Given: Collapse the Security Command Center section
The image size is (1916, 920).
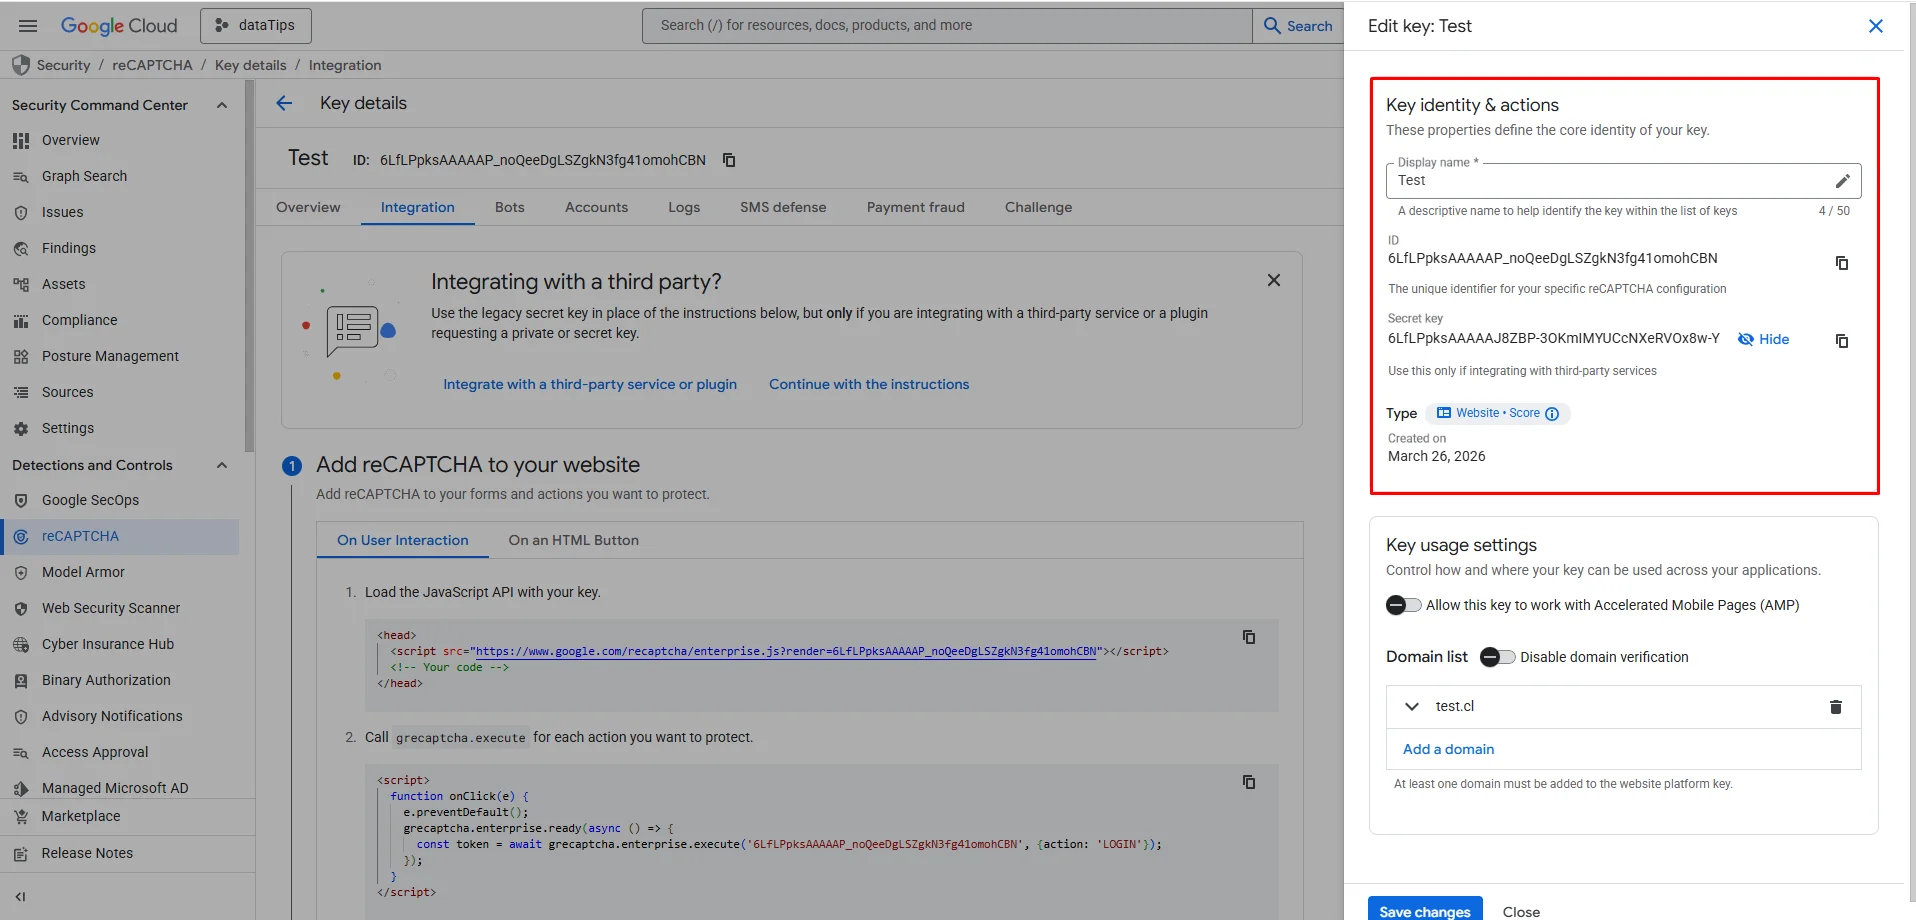Looking at the screenshot, I should point(222,105).
